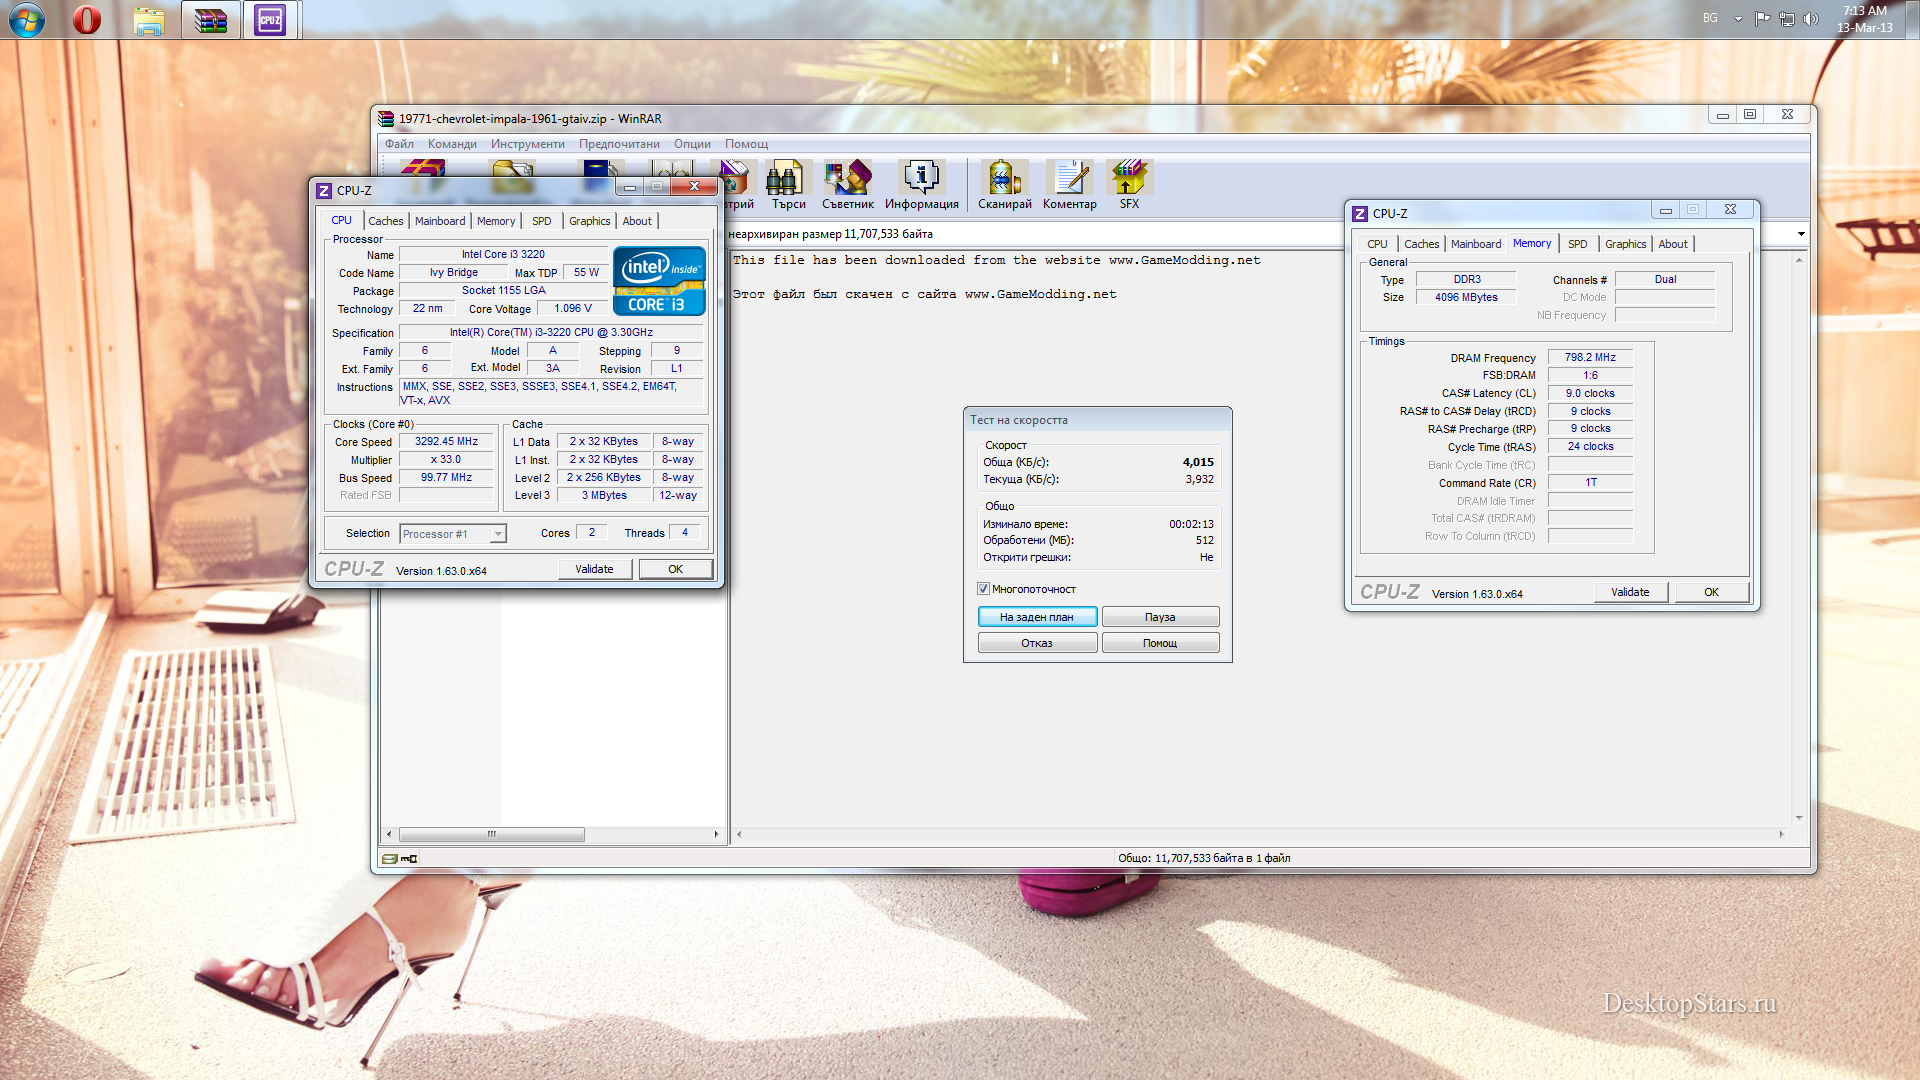This screenshot has width=1920, height=1080.
Task: Click OK in left CPU-Z window
Action: pyautogui.click(x=675, y=569)
